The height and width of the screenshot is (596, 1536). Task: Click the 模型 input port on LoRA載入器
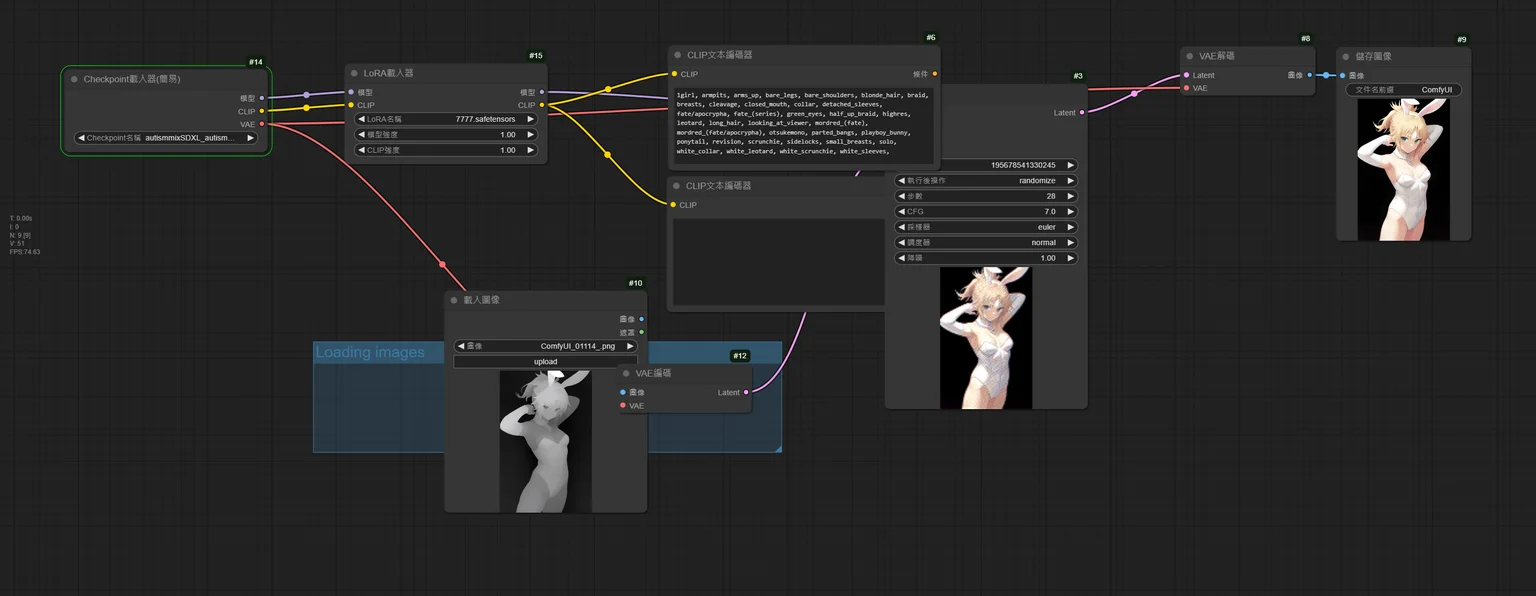(x=350, y=92)
